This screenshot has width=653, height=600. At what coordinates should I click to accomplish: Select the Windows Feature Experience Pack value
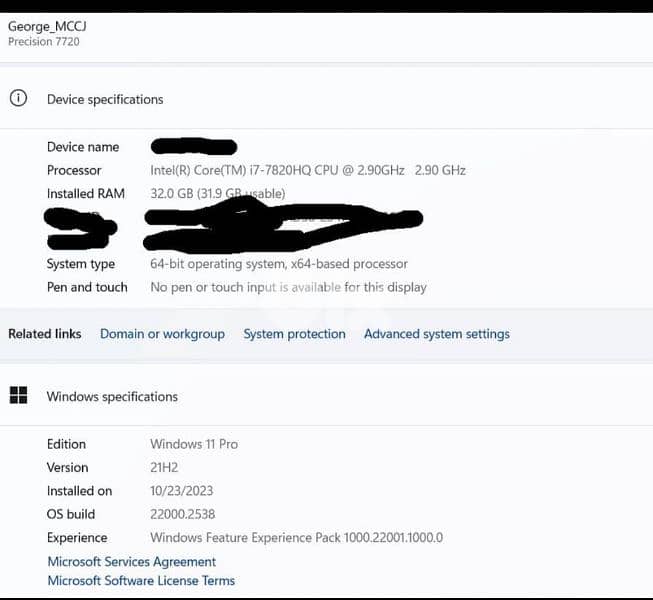click(x=297, y=538)
